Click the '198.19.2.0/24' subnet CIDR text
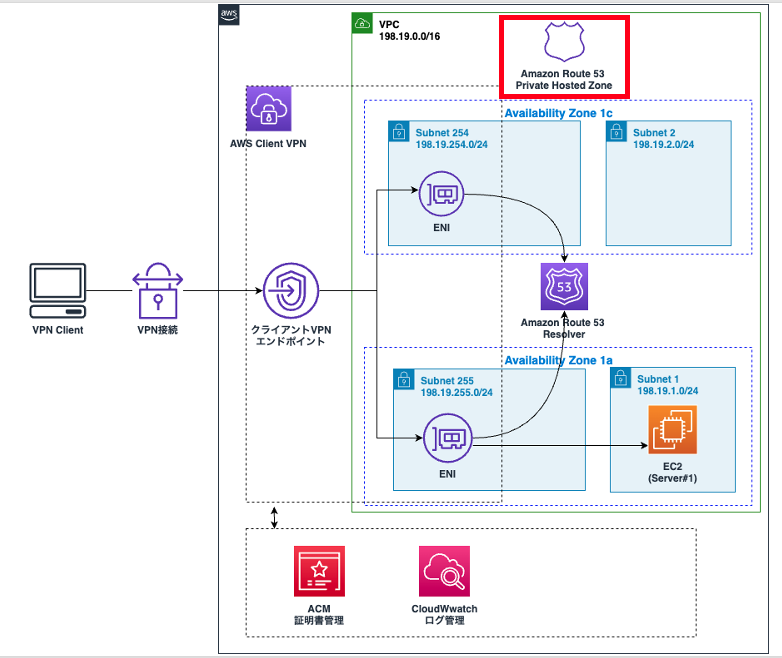 [x=664, y=145]
